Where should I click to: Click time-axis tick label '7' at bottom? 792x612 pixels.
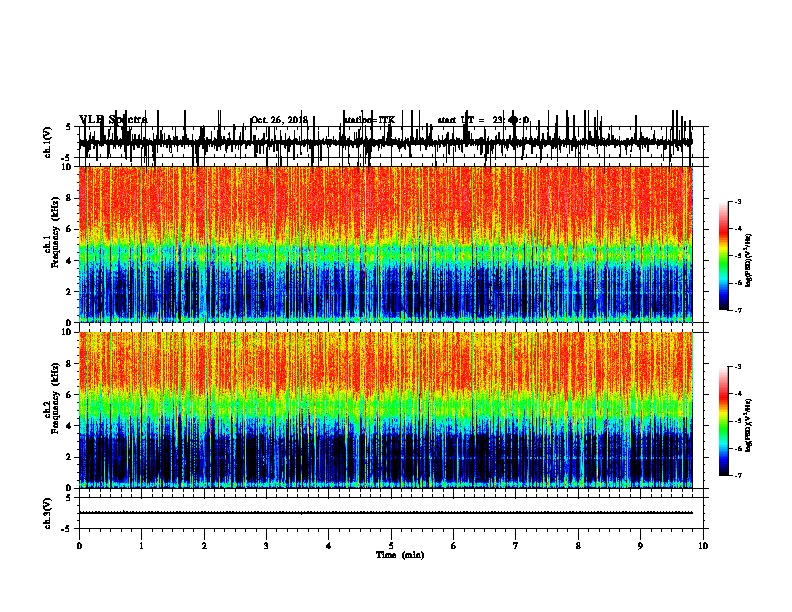click(516, 546)
